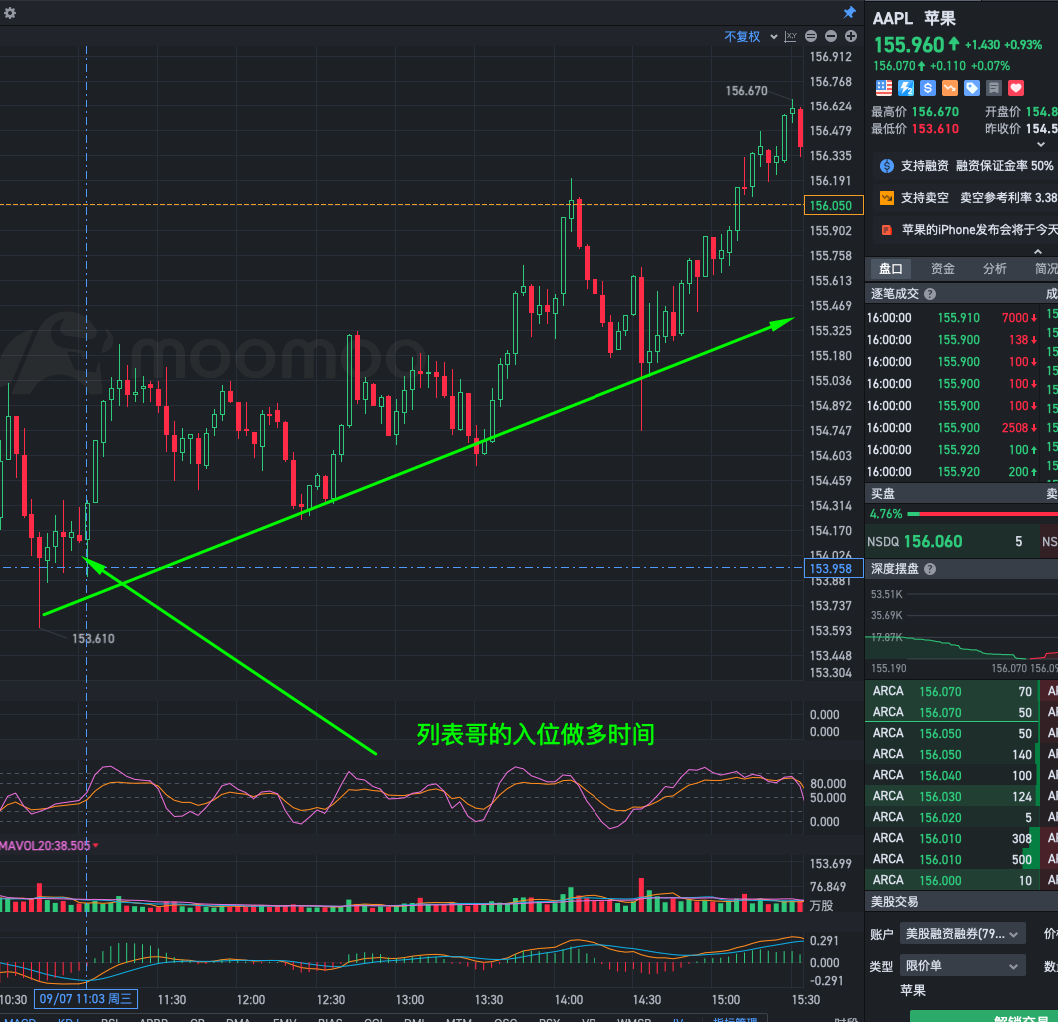Screen dimensions: 1058x1022
Task: Select ARCA bid 156.030 row
Action: click(951, 797)
